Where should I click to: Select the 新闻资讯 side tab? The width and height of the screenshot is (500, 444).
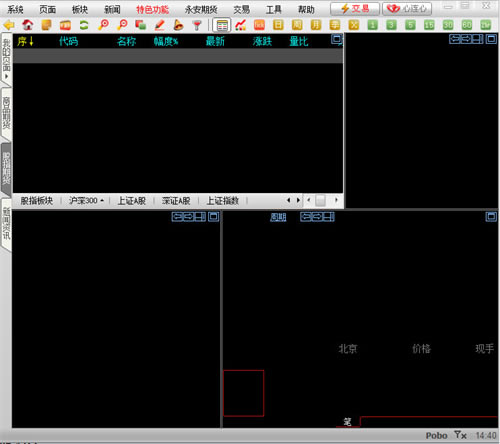pos(7,224)
